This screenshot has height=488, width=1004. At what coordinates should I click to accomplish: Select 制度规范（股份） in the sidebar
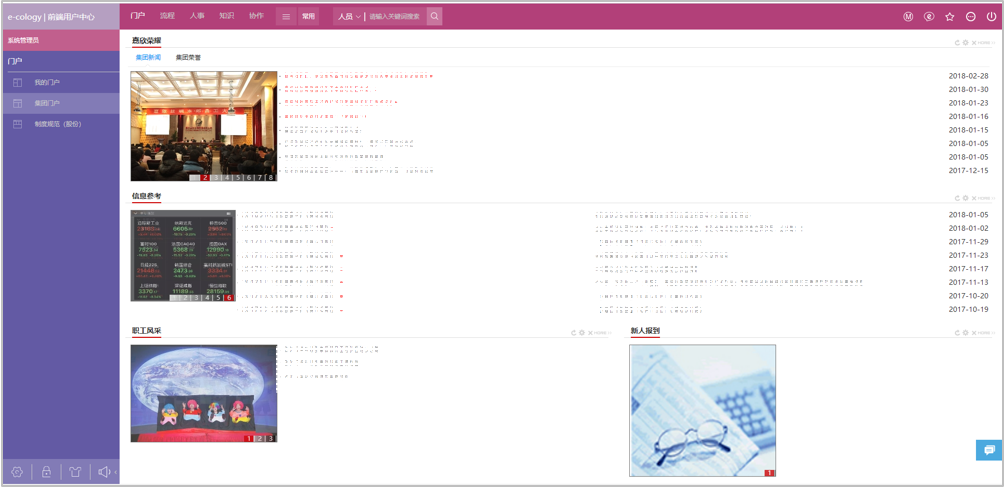tap(61, 124)
